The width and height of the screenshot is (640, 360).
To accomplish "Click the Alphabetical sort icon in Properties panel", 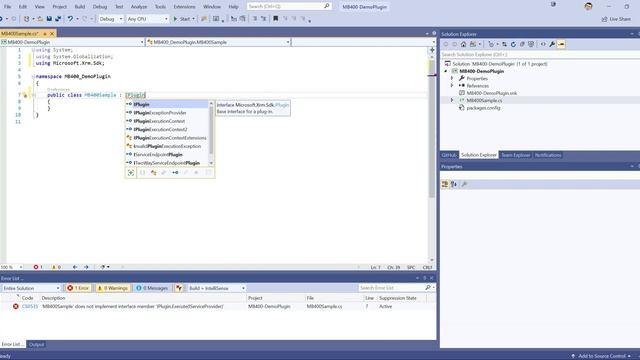I will pyautogui.click(x=454, y=184).
